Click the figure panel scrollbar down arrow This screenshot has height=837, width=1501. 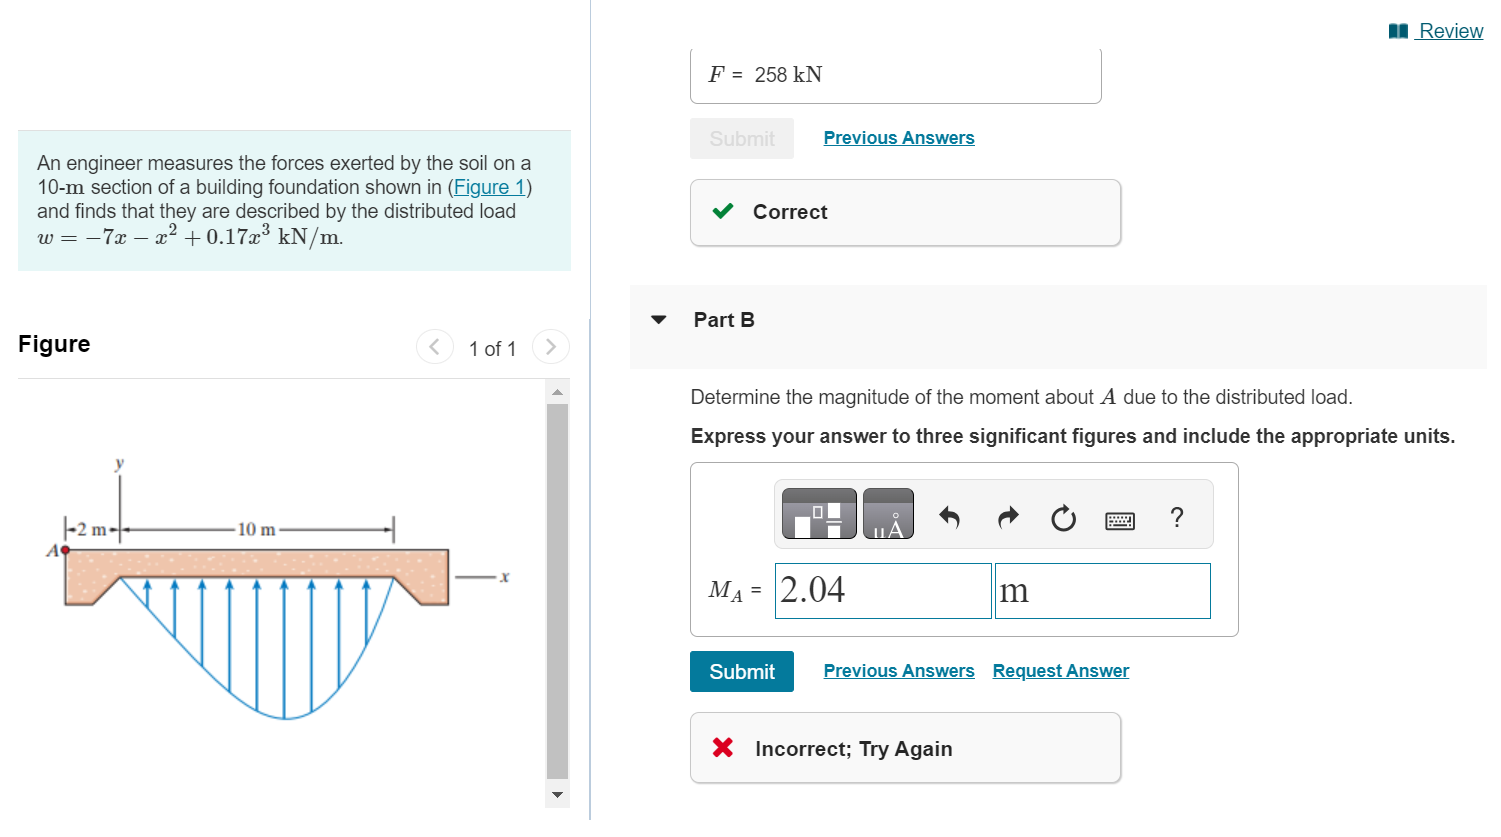[x=557, y=795]
